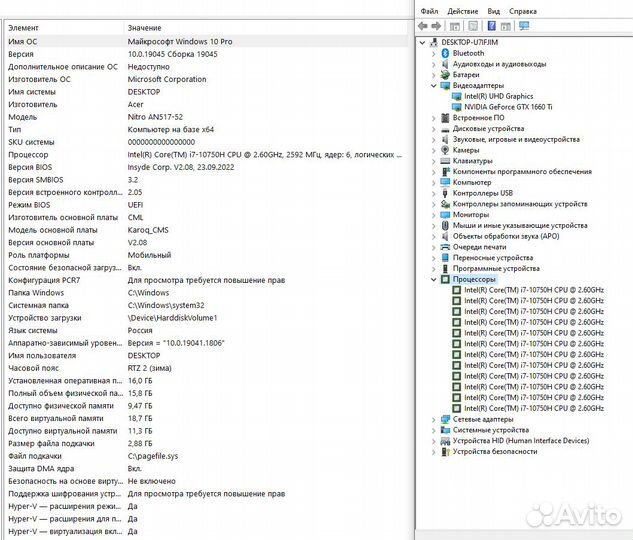633x540 pixels.
Task: Expand the Камеры category arrow
Action: [434, 151]
